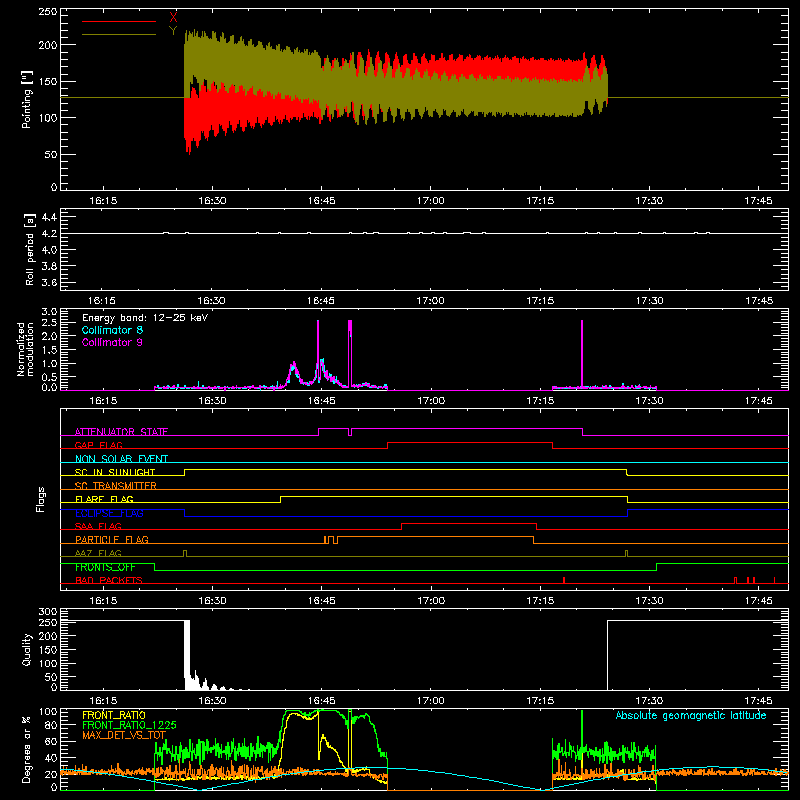Click the 150 value on Pointing axis

click(x=47, y=81)
